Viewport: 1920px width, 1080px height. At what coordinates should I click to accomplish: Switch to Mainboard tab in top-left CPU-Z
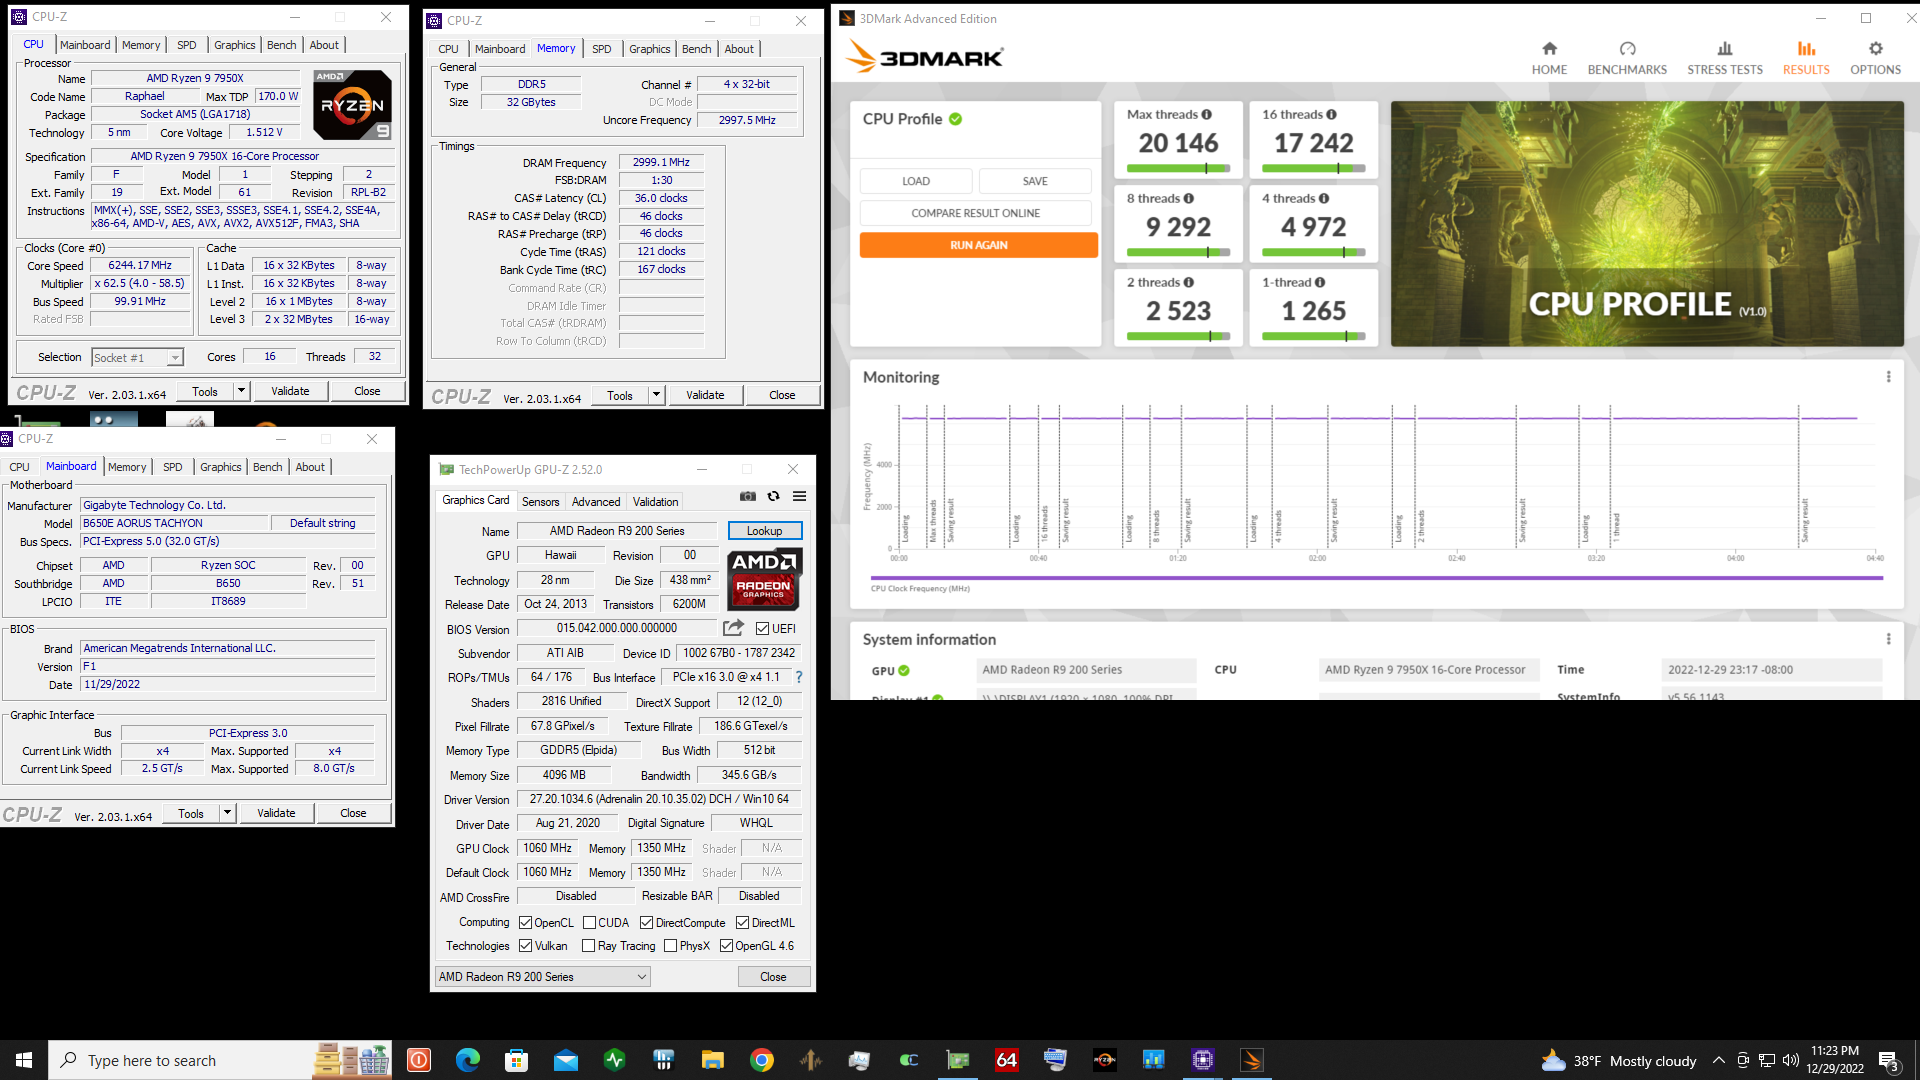point(85,45)
